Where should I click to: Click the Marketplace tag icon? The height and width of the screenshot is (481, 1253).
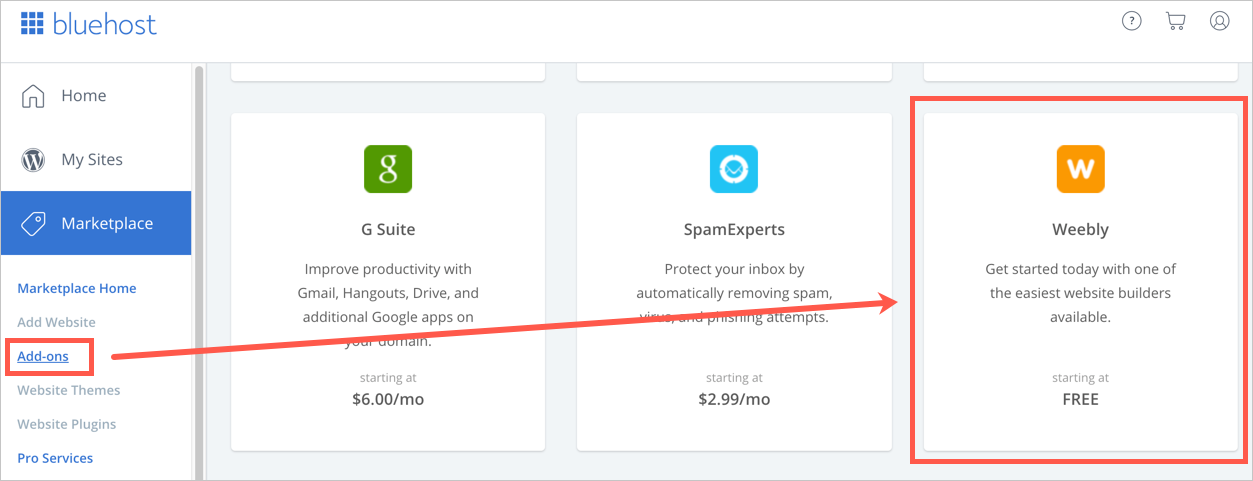point(33,223)
